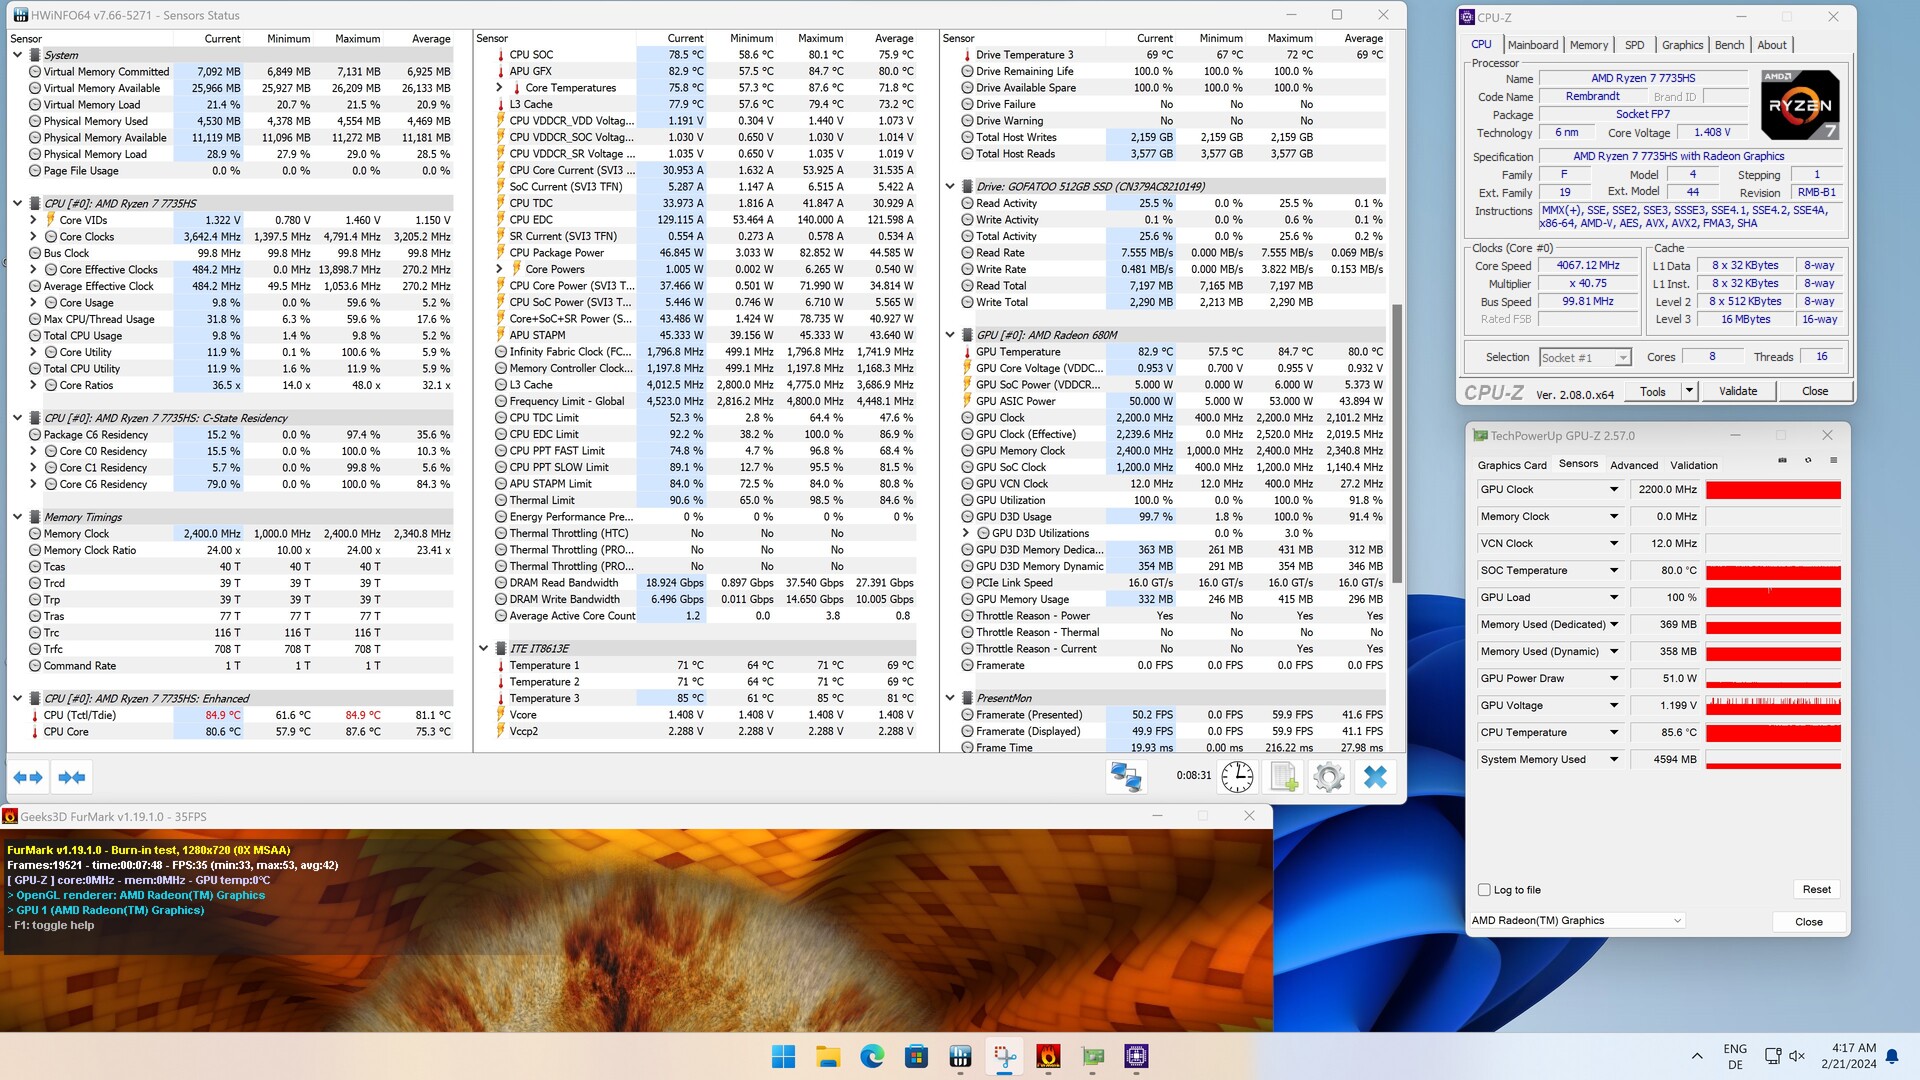Start logging with the add-file icon
This screenshot has width=1920, height=1080.
click(1284, 777)
